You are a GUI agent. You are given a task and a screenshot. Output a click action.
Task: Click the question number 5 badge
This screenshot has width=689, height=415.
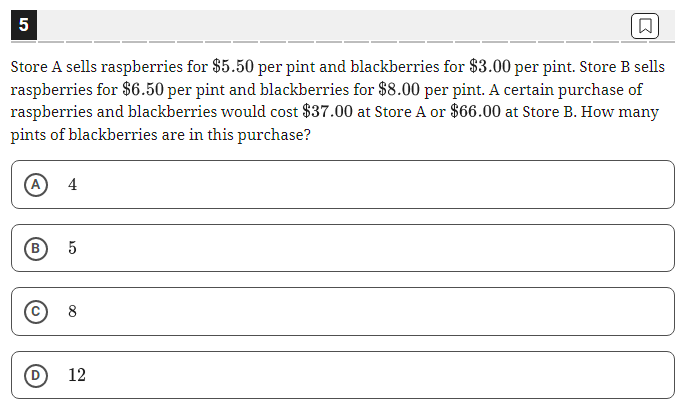[24, 25]
